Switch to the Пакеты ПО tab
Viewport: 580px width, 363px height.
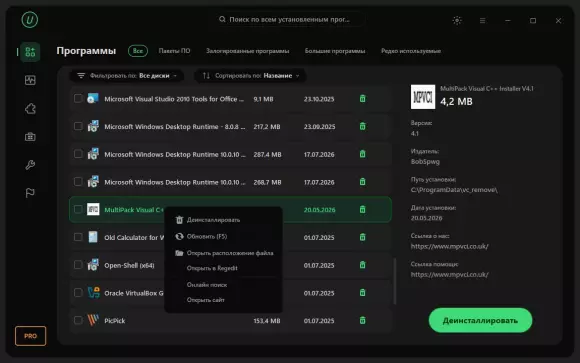[x=174, y=51]
